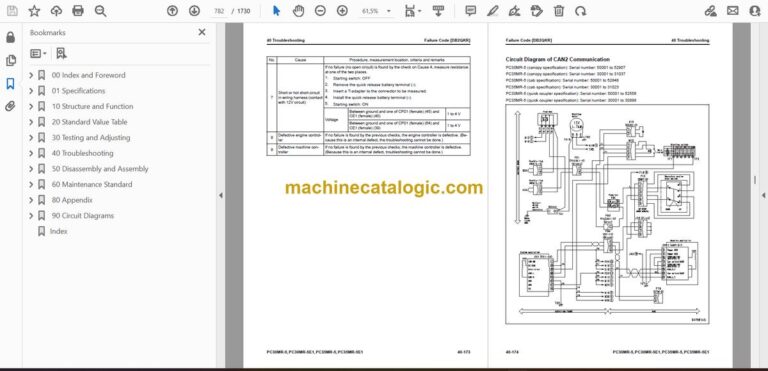The width and height of the screenshot is (768, 371).
Task: Jump to 40 Troubleshooting section
Action: 82,153
